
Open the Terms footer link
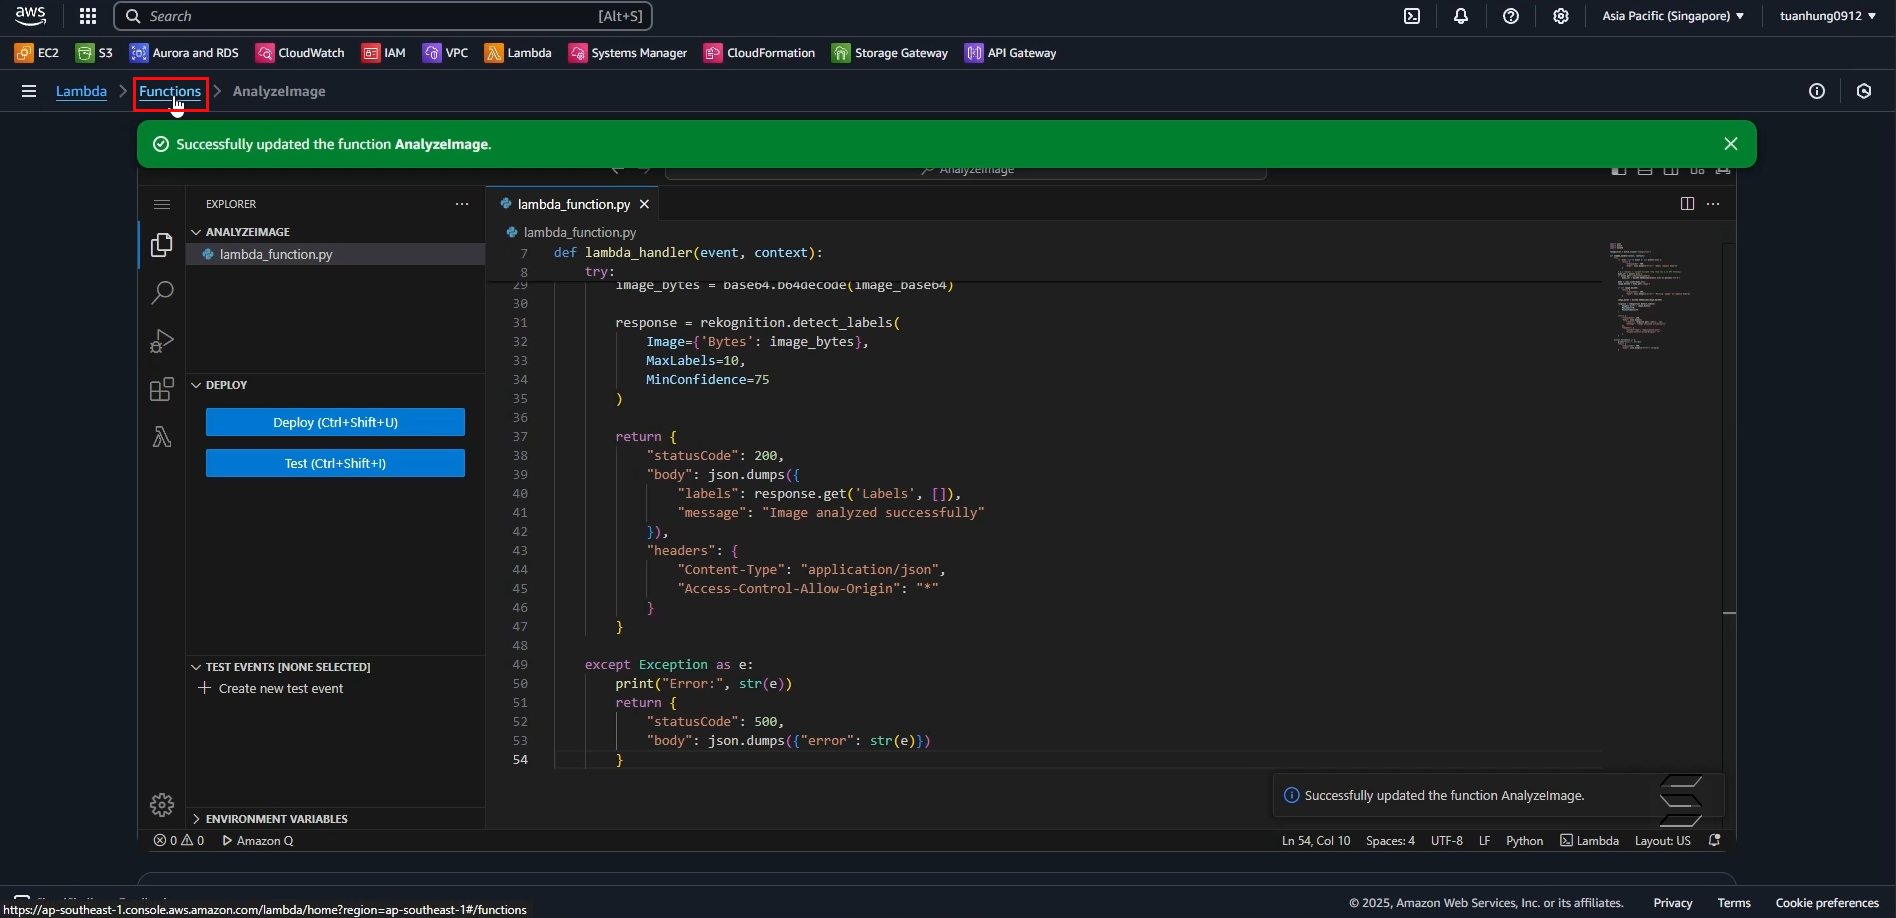pyautogui.click(x=1734, y=903)
